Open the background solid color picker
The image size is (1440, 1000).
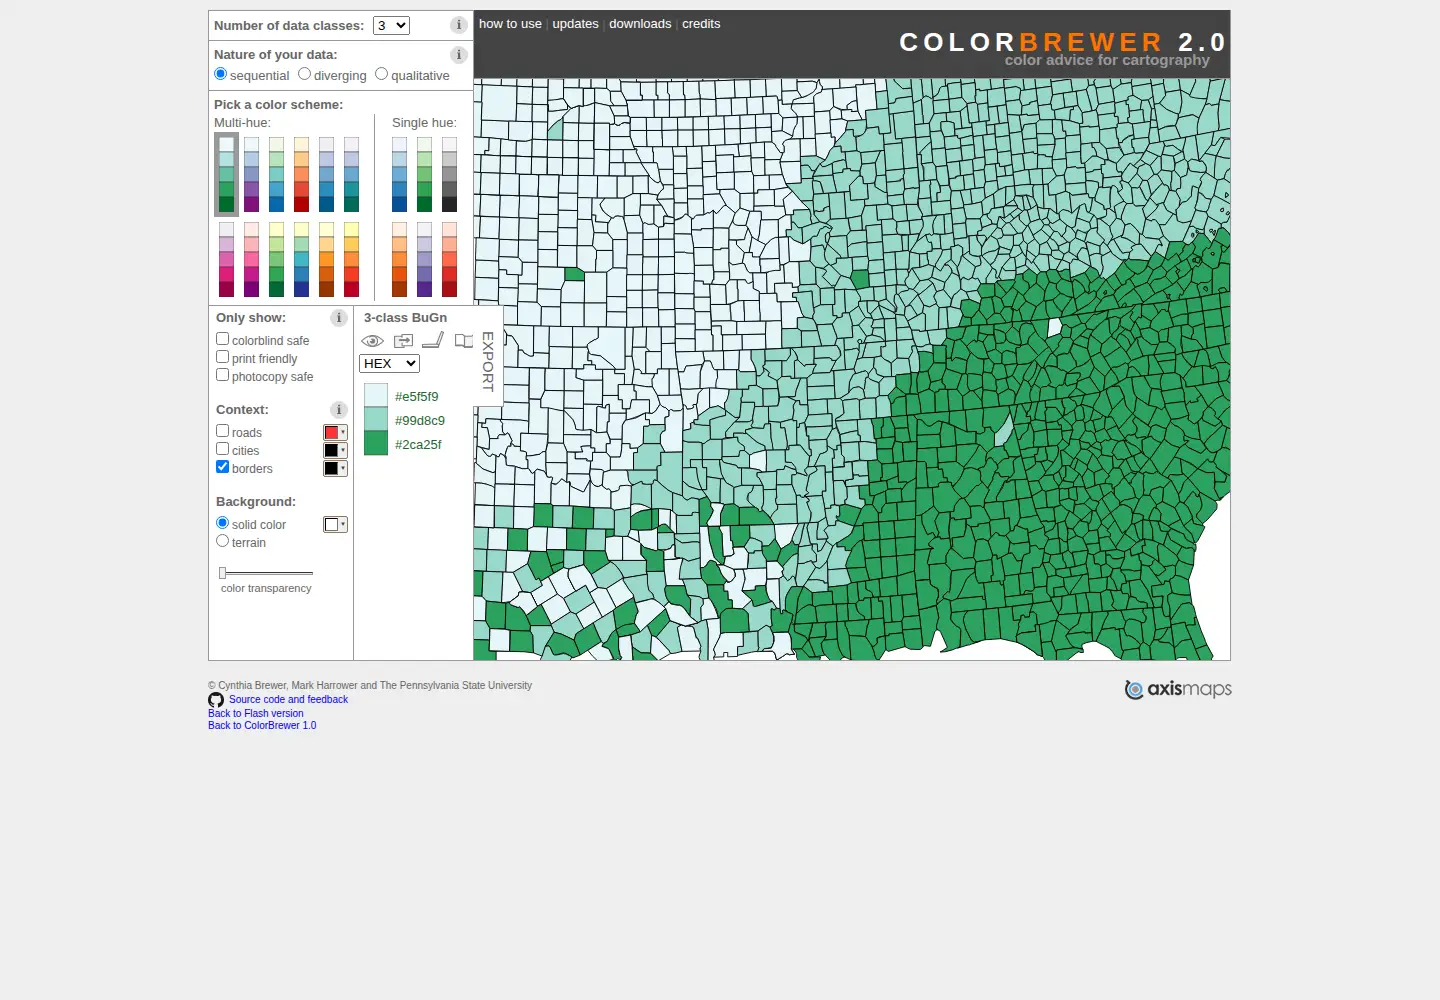(335, 525)
